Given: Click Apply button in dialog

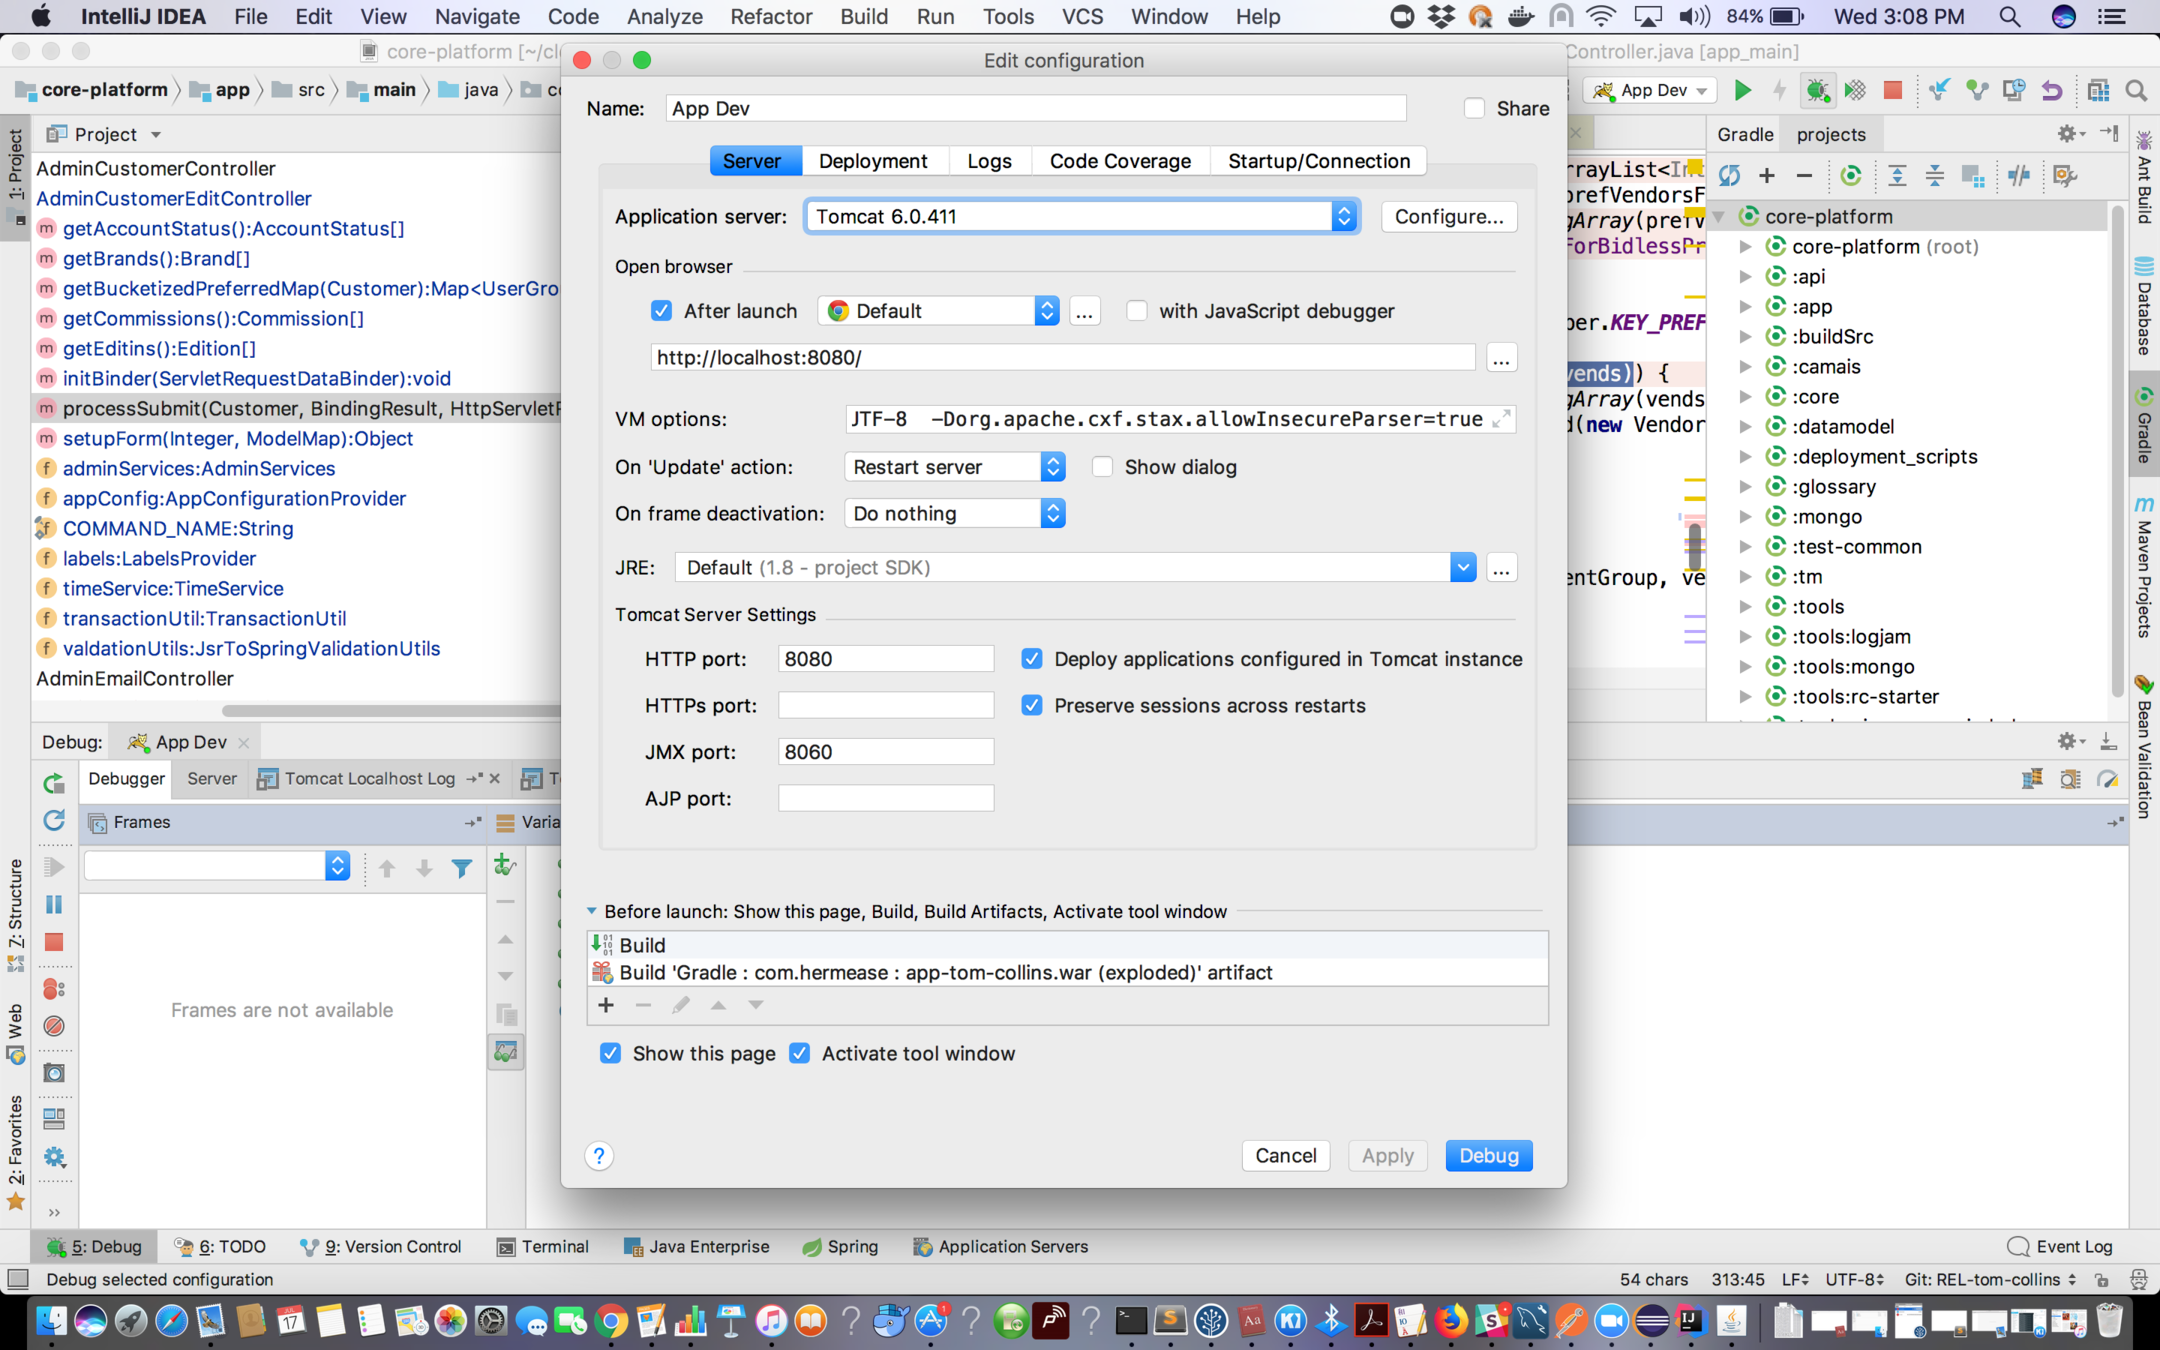Looking at the screenshot, I should pyautogui.click(x=1388, y=1156).
